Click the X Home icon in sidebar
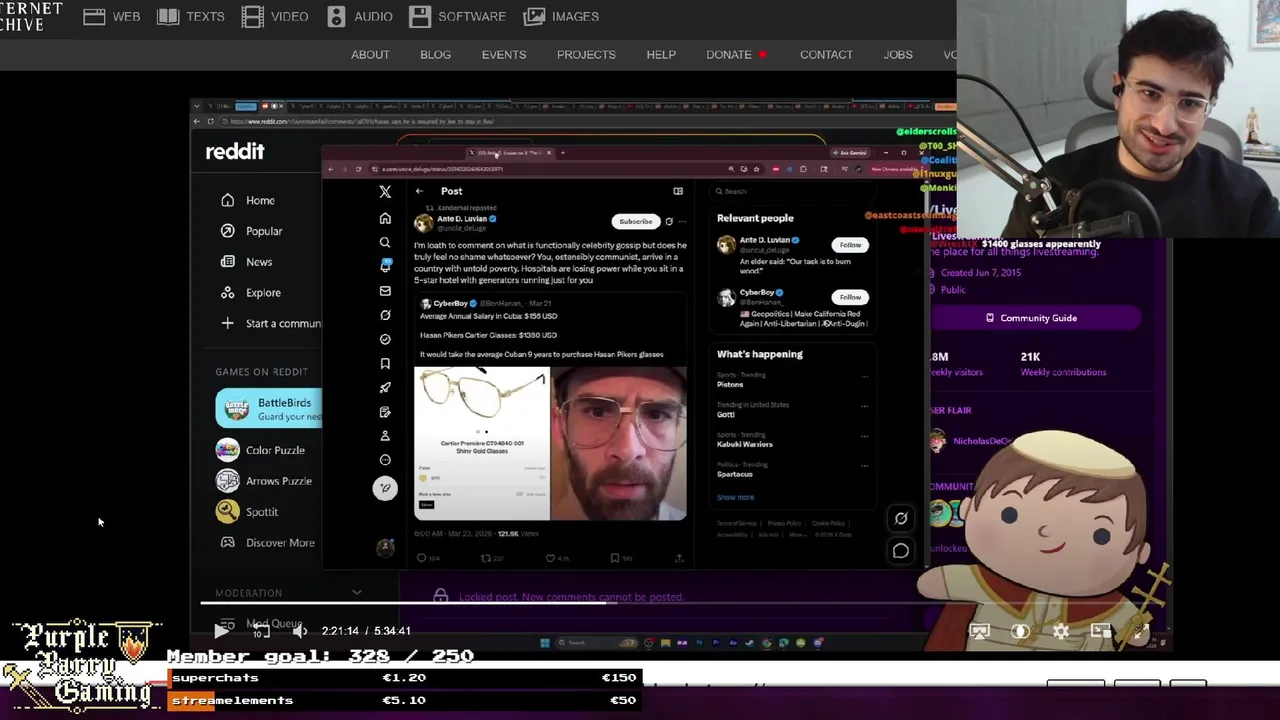The image size is (1280, 720). point(385,218)
